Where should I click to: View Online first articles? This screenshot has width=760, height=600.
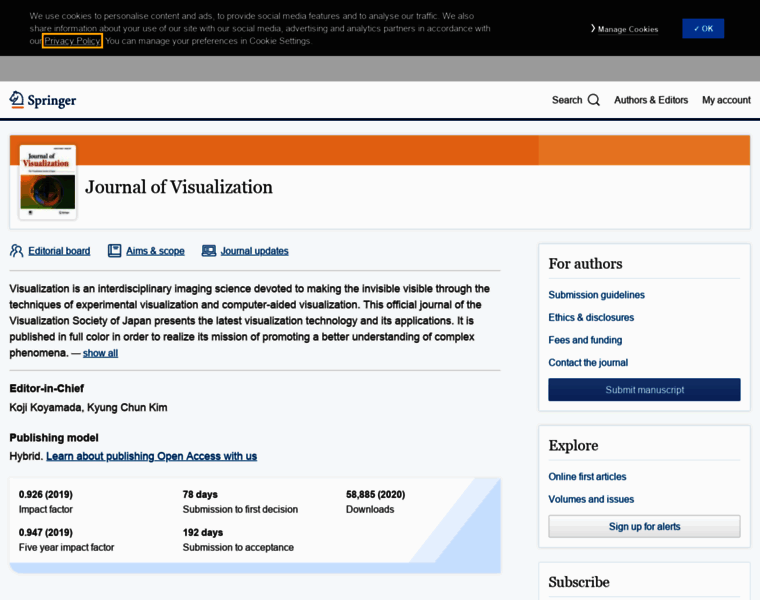pyautogui.click(x=587, y=476)
